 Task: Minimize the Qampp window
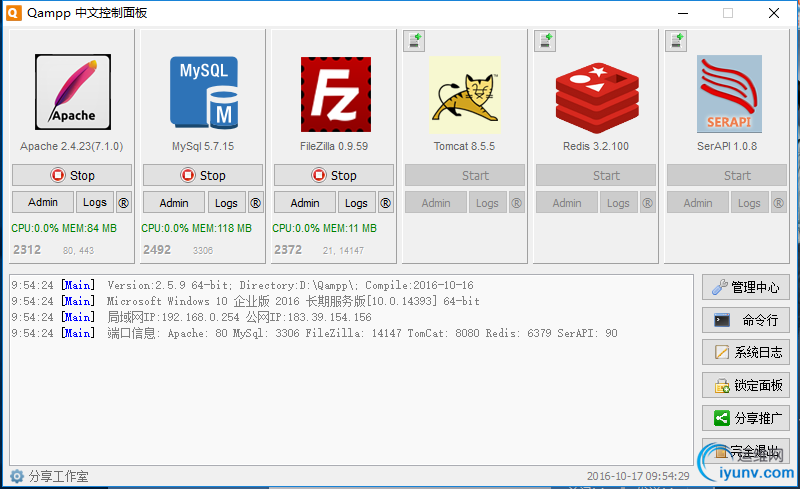(683, 13)
